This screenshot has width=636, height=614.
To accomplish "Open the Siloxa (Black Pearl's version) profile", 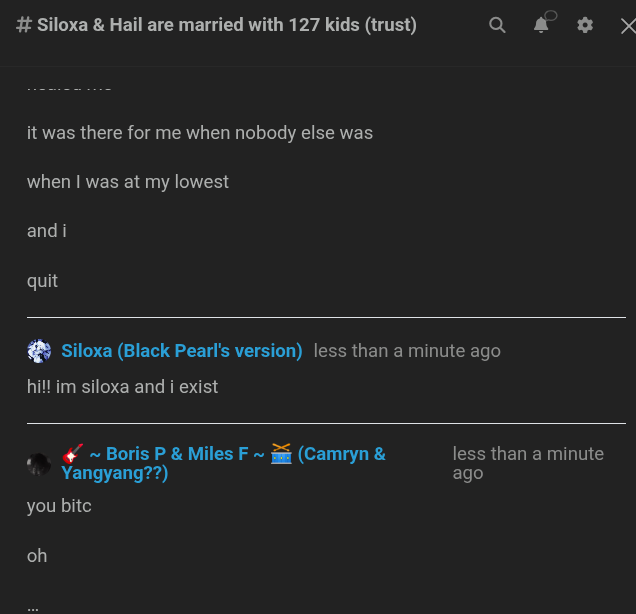I will tap(182, 351).
